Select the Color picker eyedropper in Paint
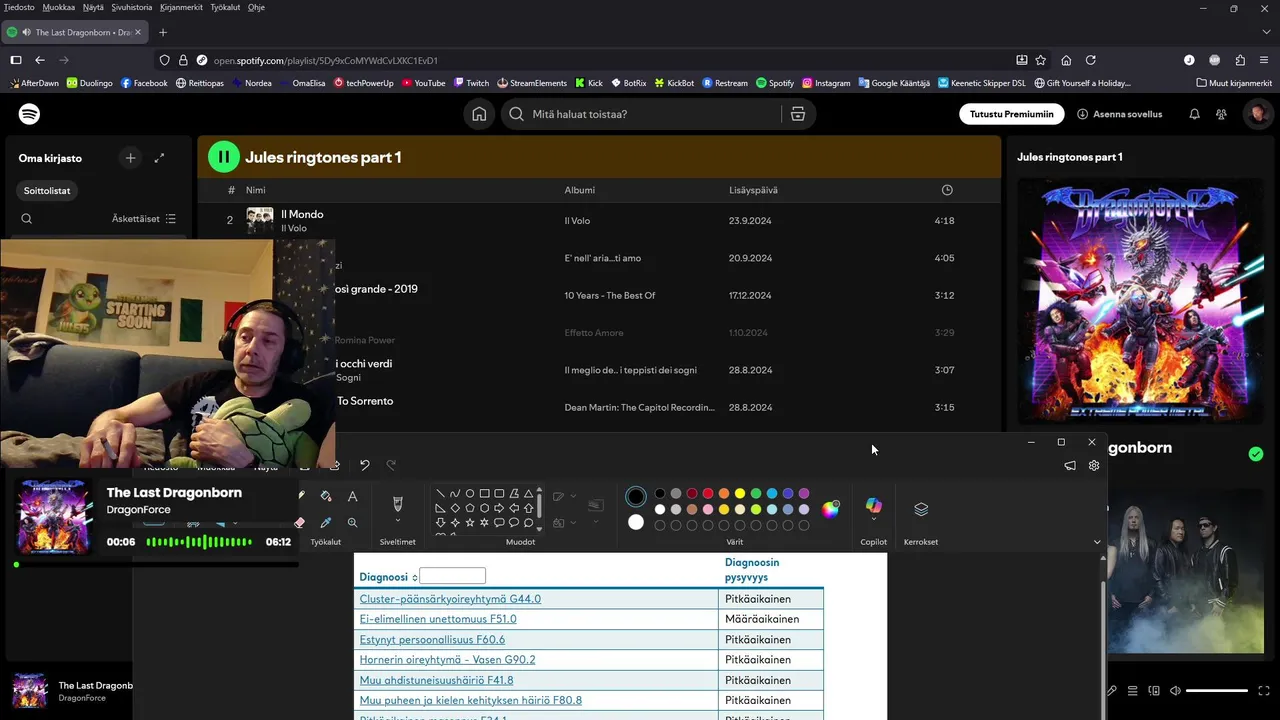This screenshot has height=720, width=1280. point(326,522)
